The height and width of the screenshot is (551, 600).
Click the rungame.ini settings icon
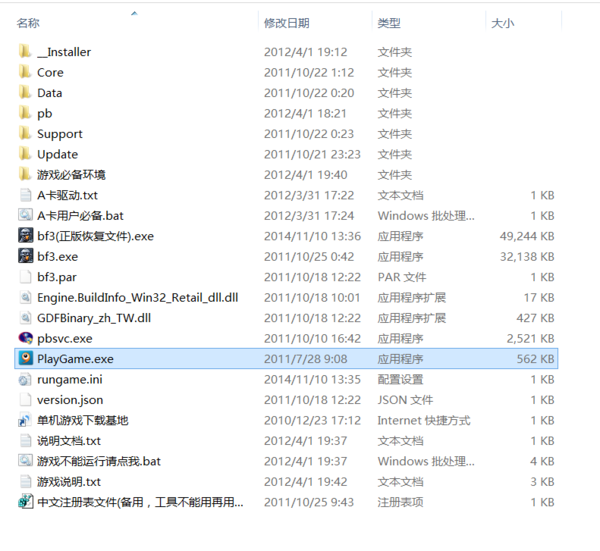[x=24, y=379]
